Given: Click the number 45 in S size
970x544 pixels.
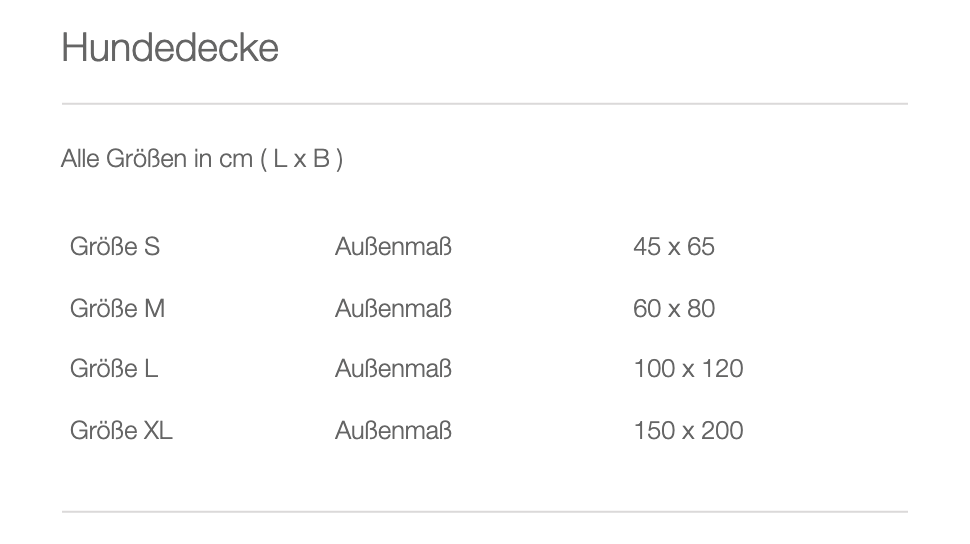Looking at the screenshot, I should (x=647, y=246).
